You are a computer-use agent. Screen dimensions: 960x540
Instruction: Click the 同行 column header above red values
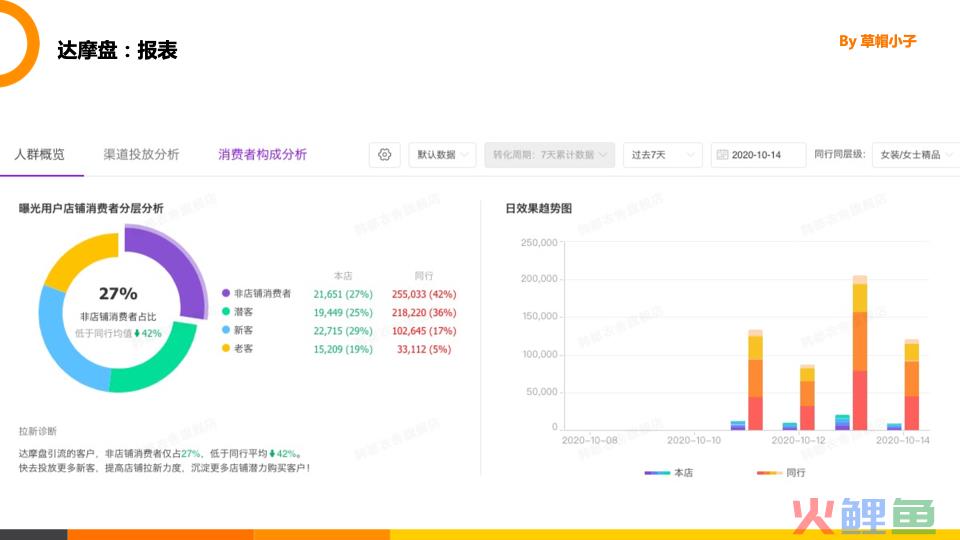424,276
